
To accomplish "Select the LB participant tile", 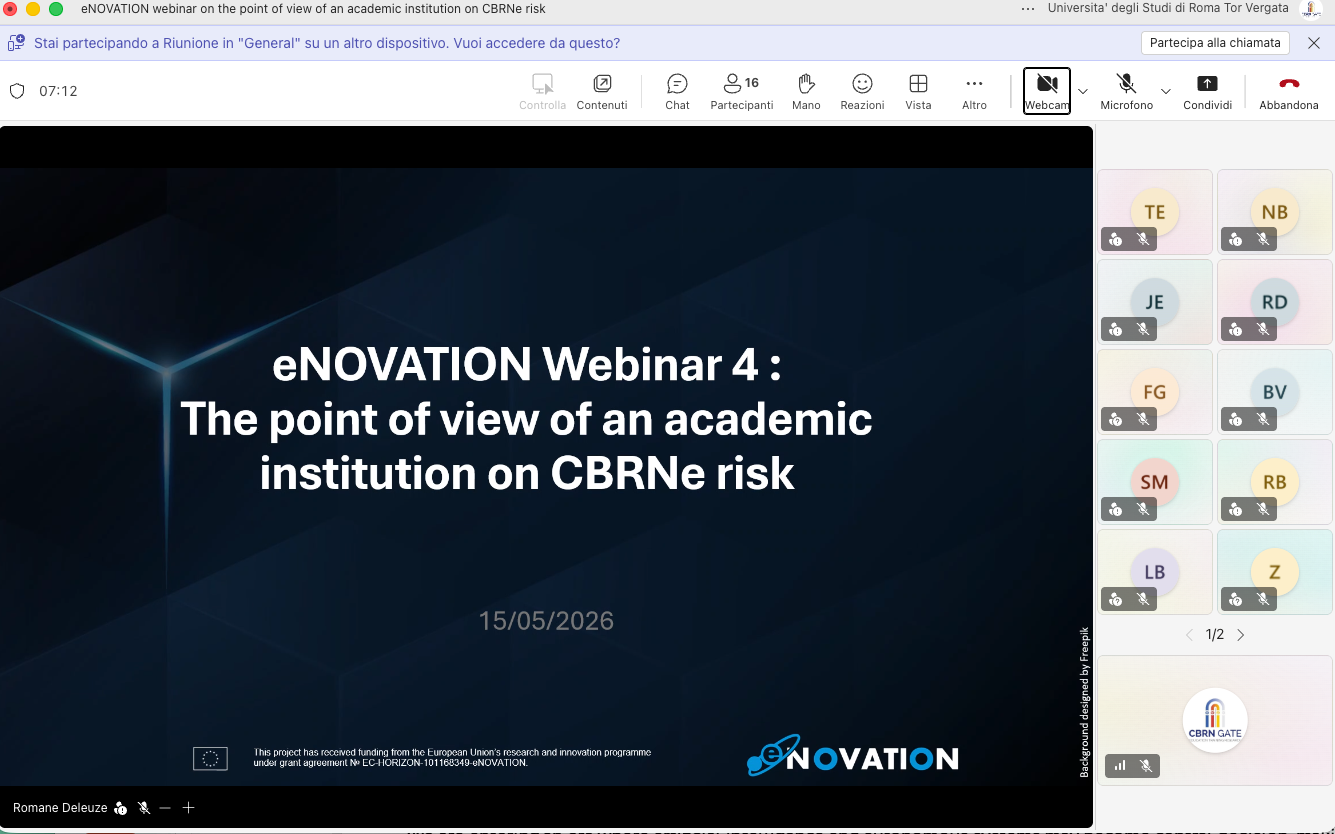I will click(1155, 572).
